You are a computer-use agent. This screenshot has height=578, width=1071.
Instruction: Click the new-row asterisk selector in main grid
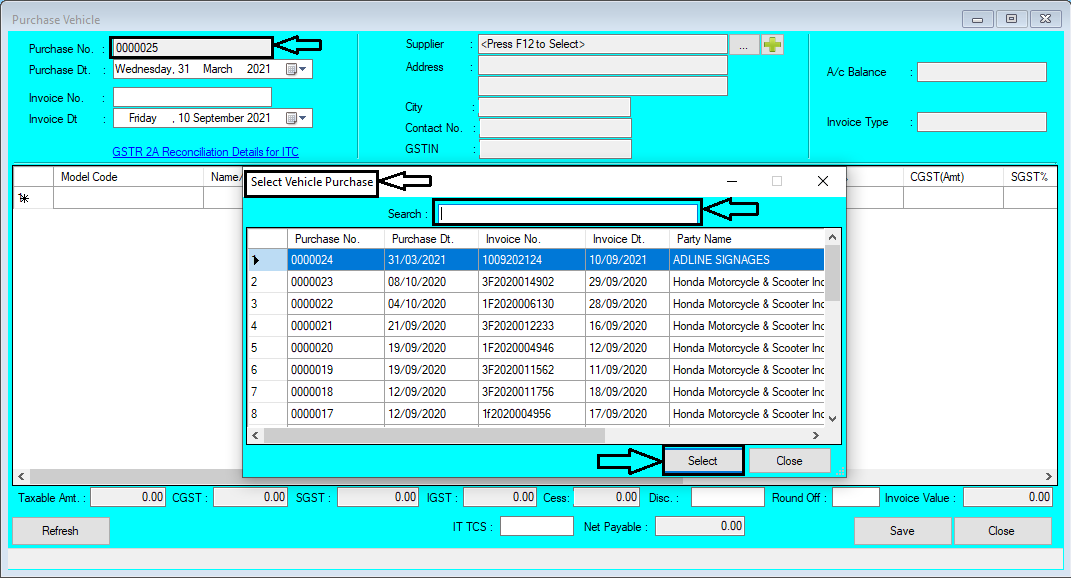click(33, 198)
